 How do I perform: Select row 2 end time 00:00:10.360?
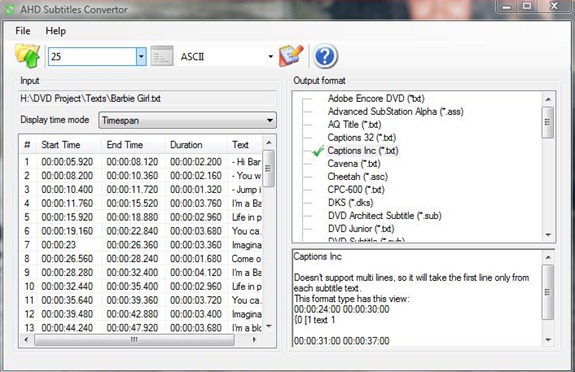132,176
